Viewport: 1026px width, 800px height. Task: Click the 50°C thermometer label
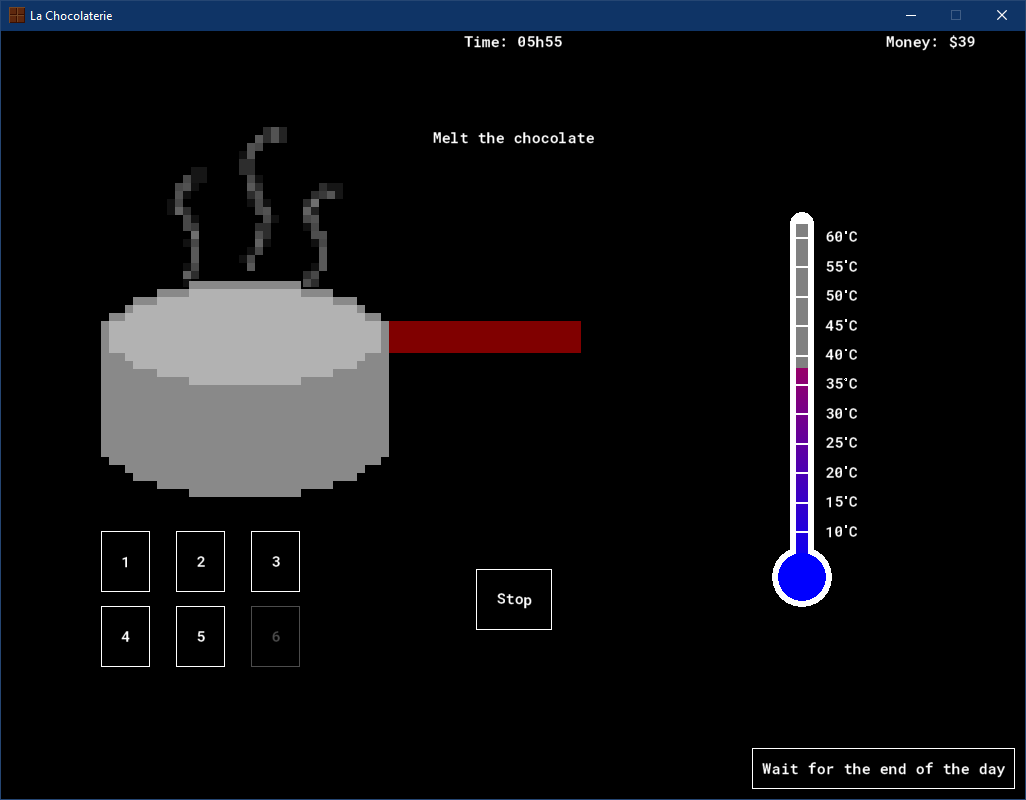pyautogui.click(x=841, y=296)
